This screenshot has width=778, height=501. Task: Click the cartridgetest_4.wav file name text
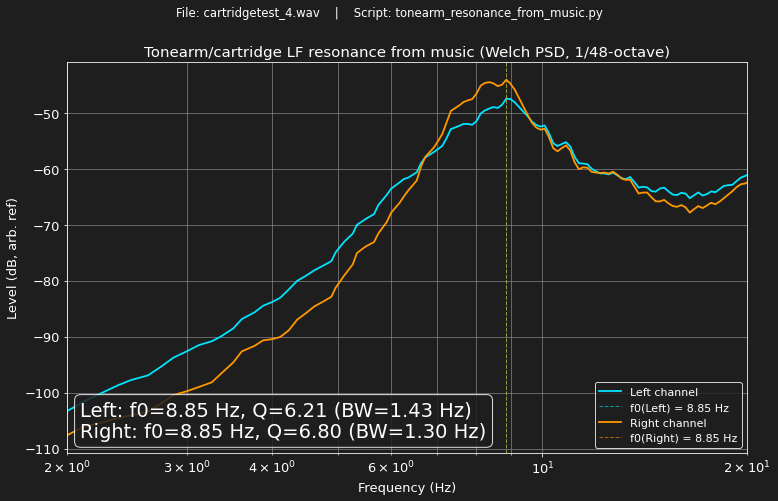pos(261,13)
